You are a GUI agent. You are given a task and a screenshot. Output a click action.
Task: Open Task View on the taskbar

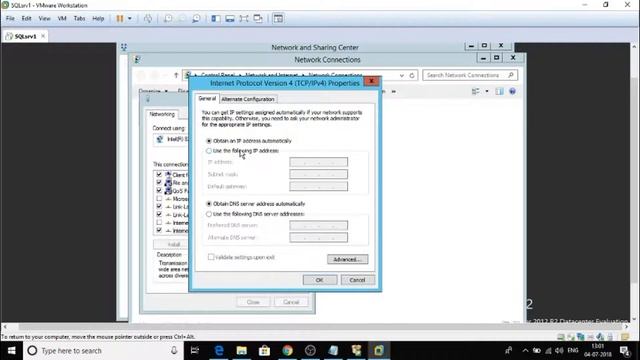coord(195,351)
